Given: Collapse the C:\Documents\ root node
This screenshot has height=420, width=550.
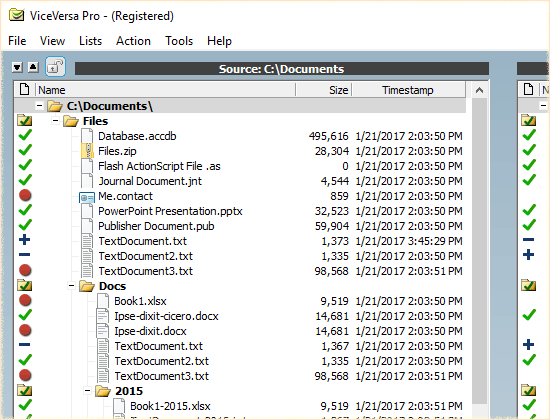Looking at the screenshot, I should coord(39,106).
